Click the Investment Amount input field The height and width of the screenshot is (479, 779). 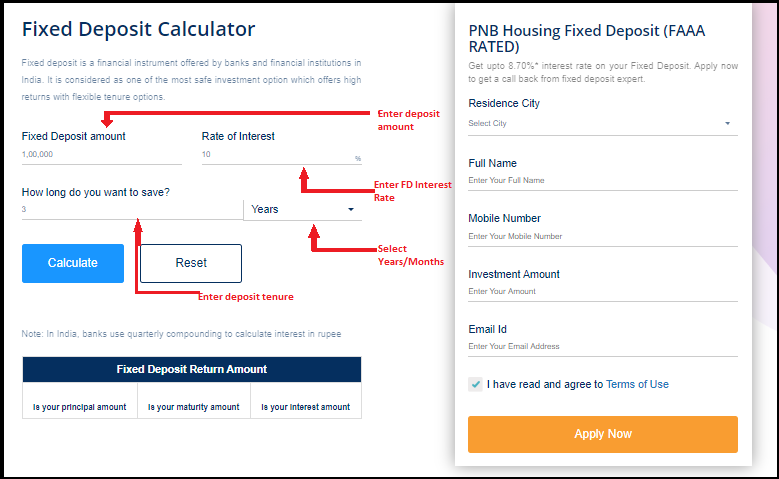click(x=603, y=292)
